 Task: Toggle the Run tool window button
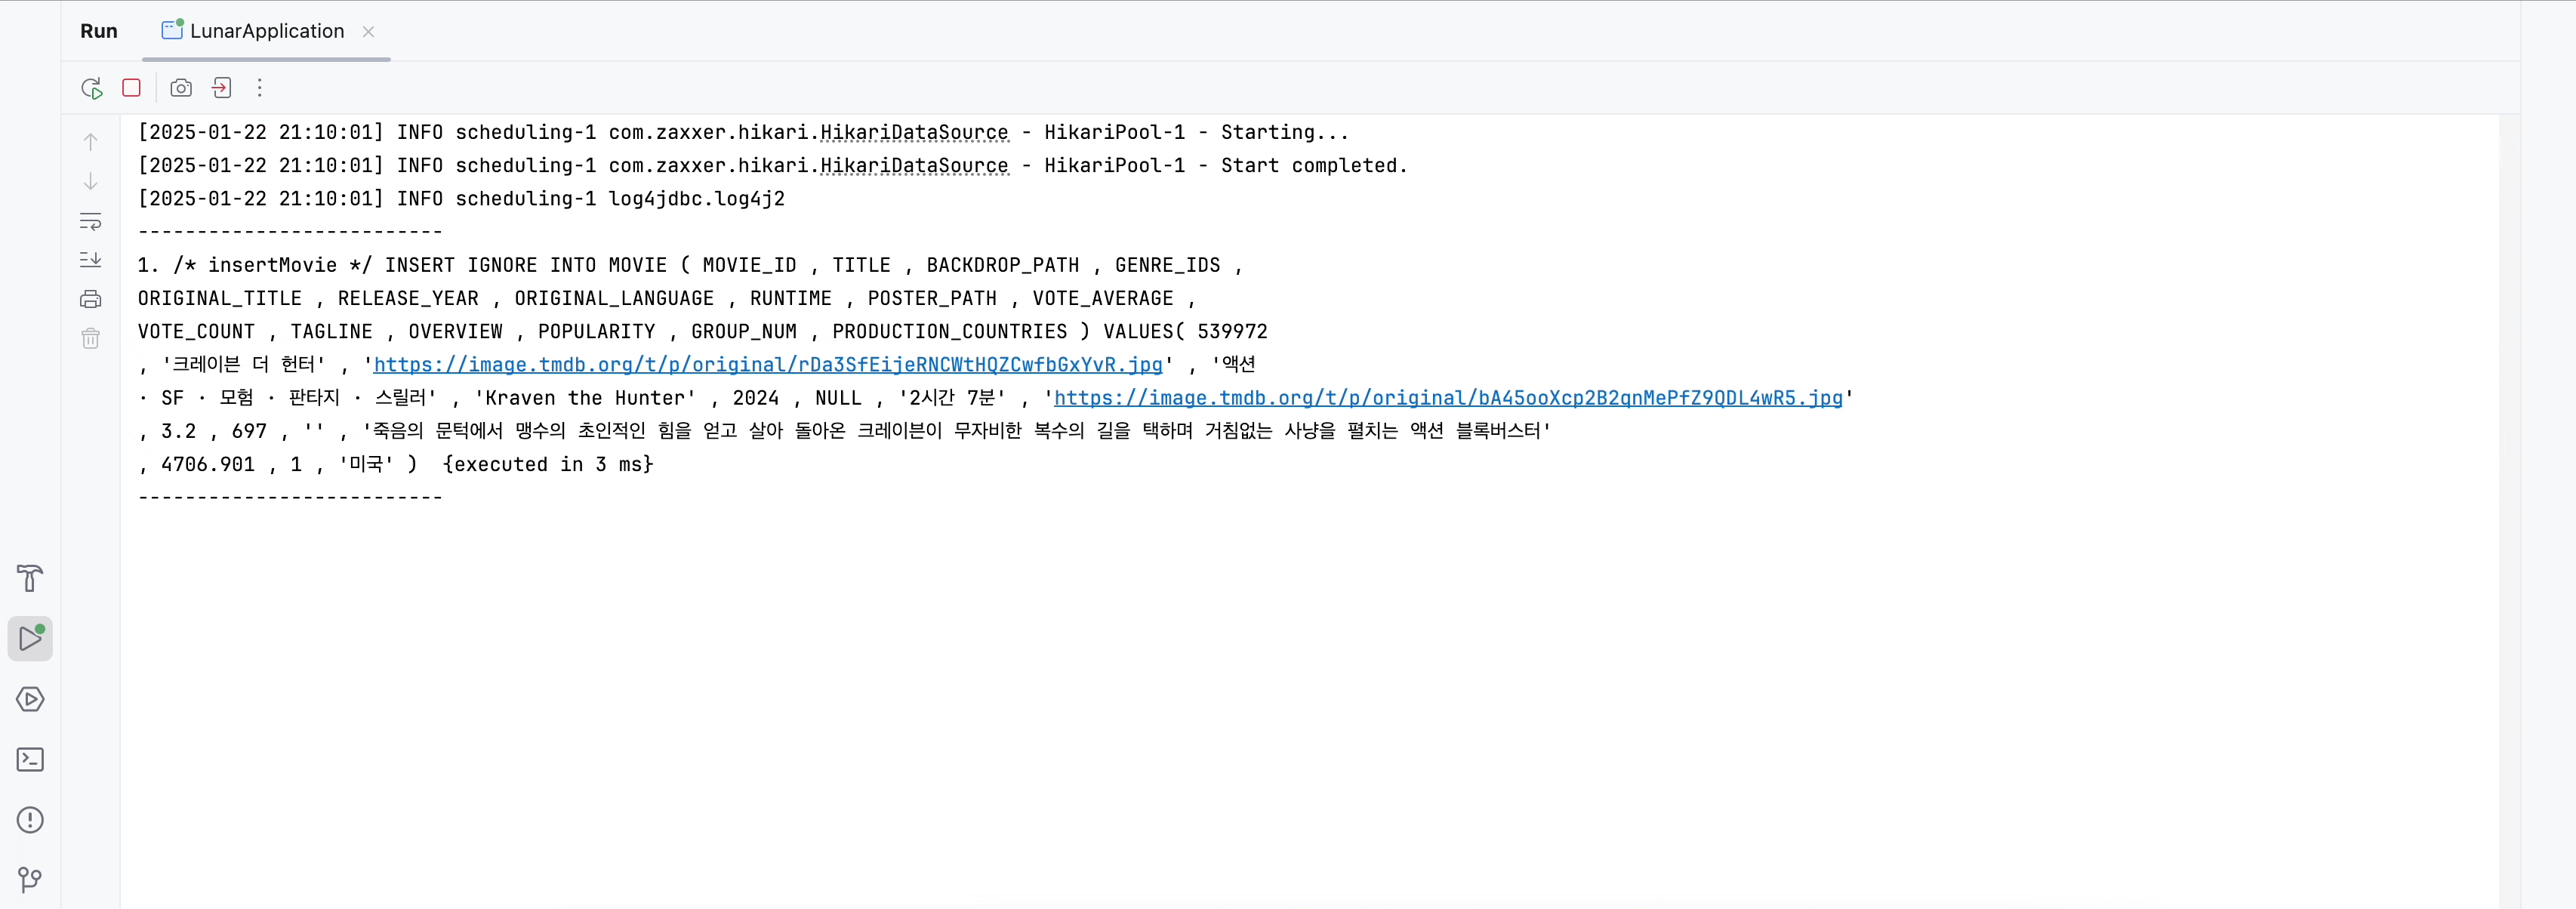(30, 638)
